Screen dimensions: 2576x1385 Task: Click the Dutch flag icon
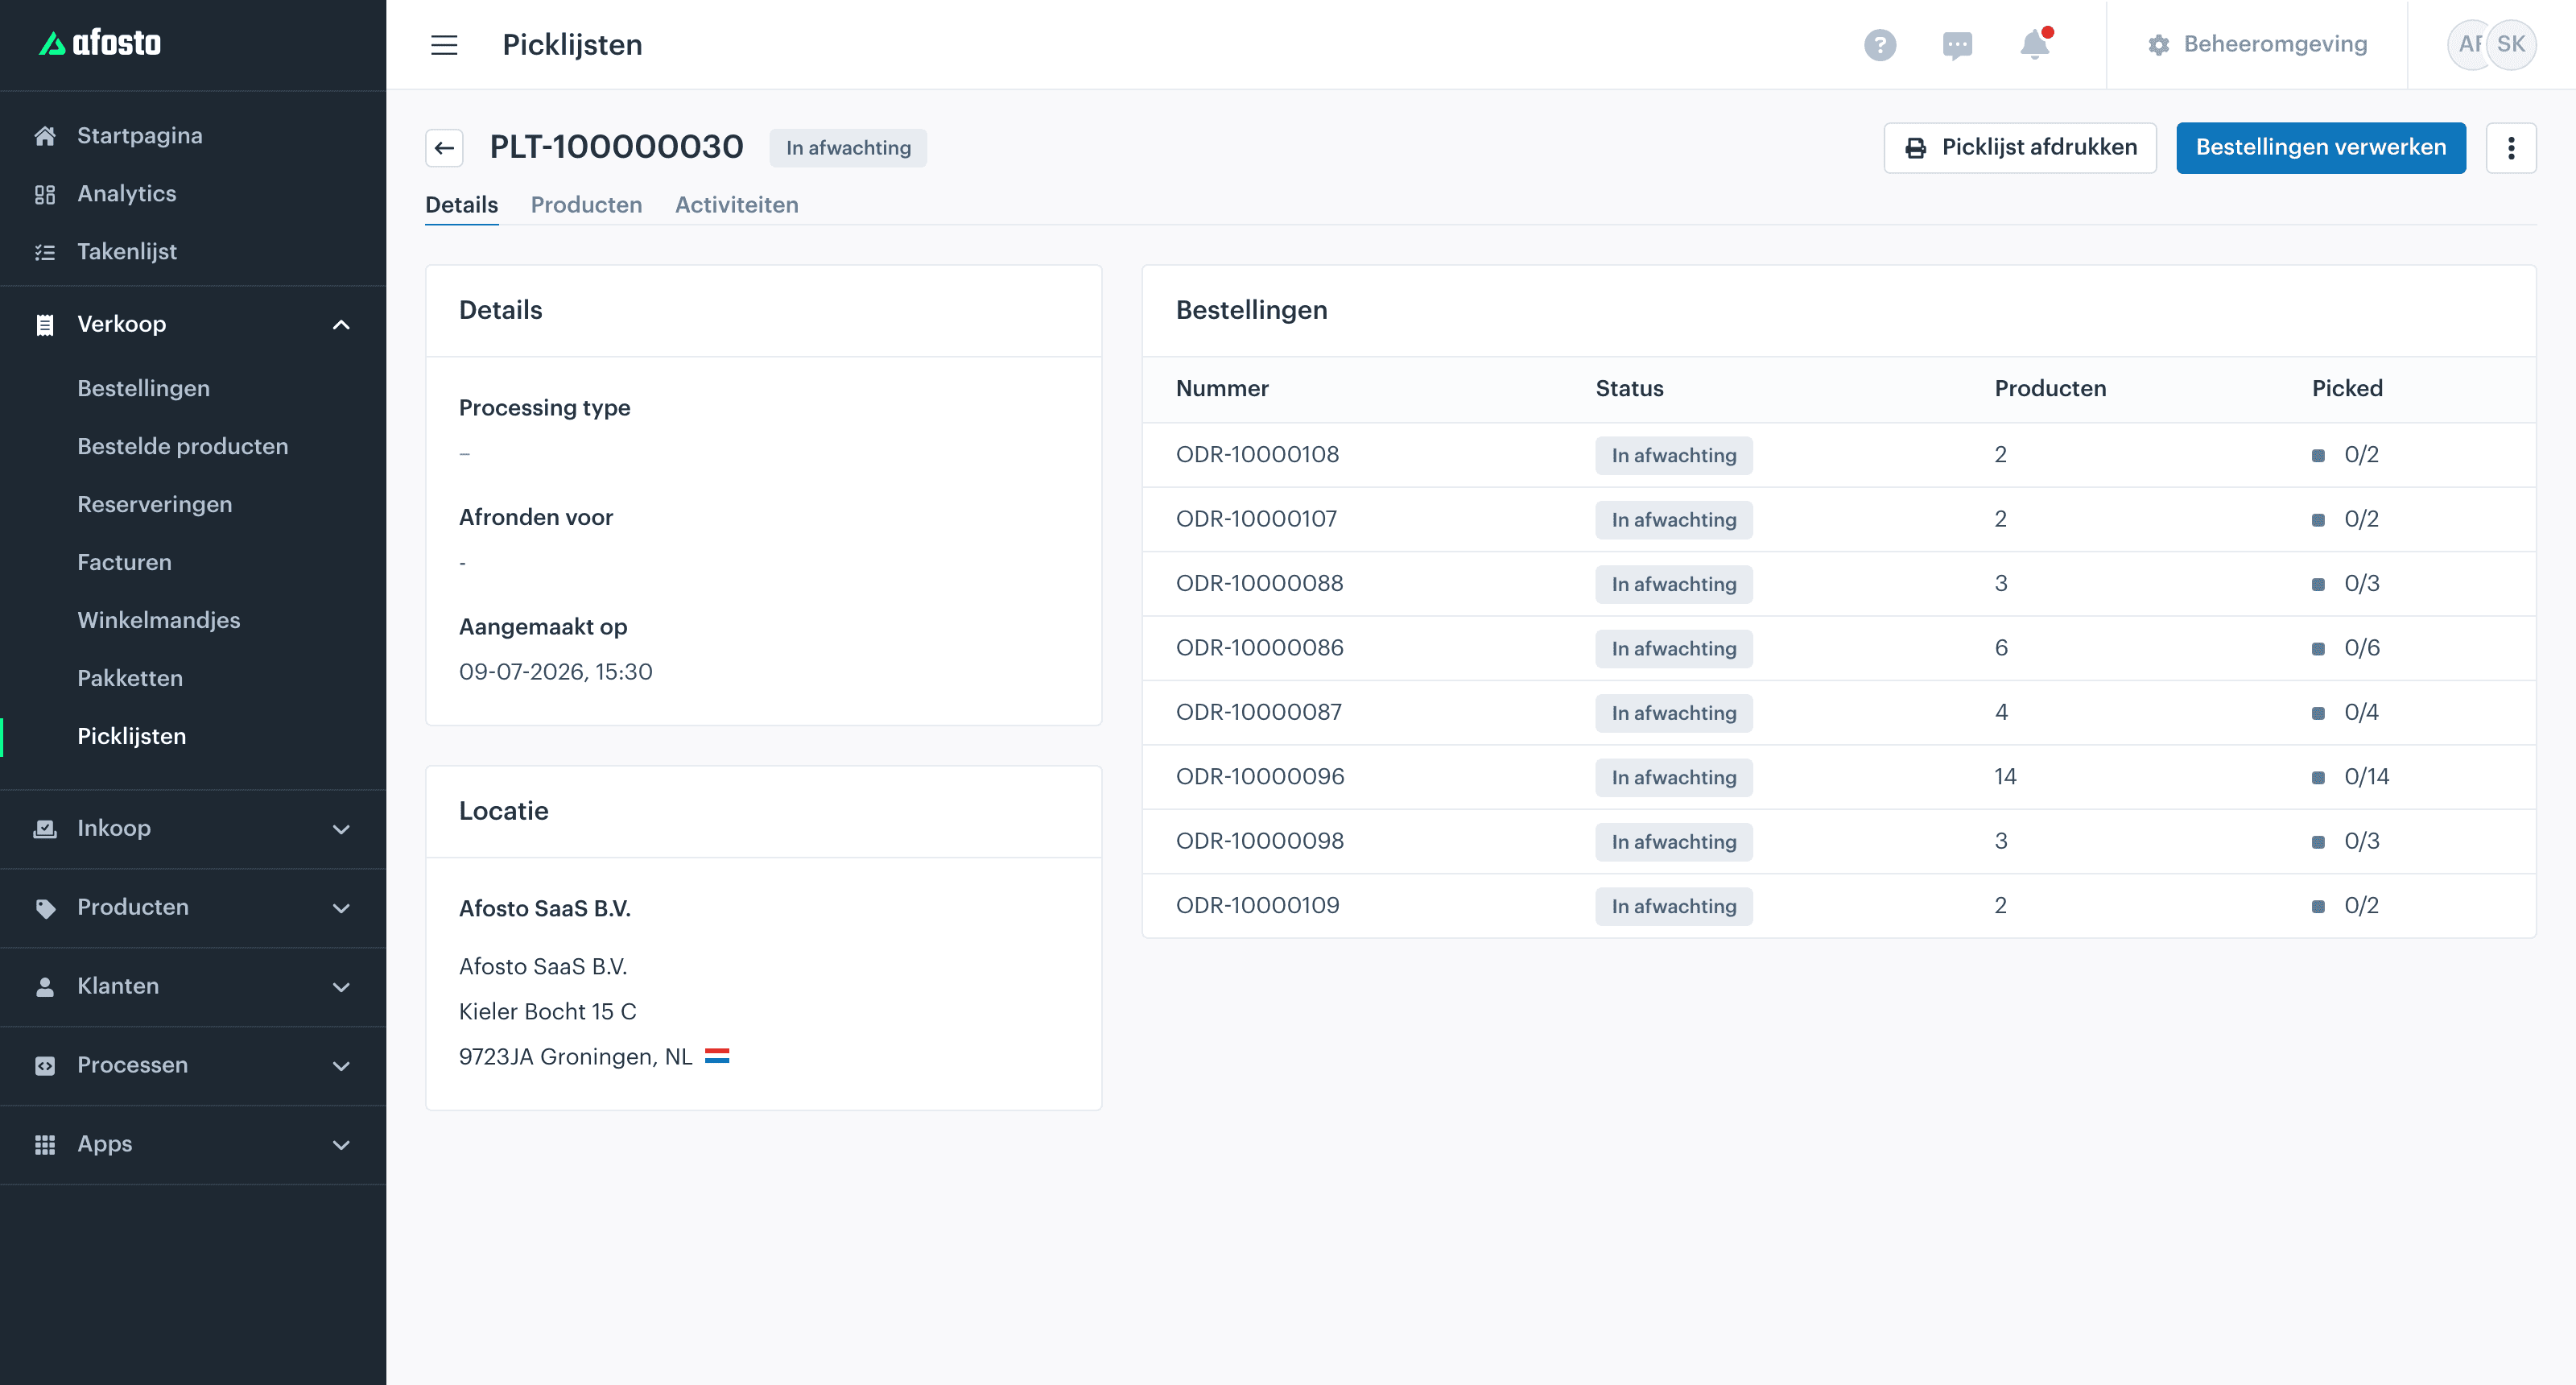tap(717, 1056)
